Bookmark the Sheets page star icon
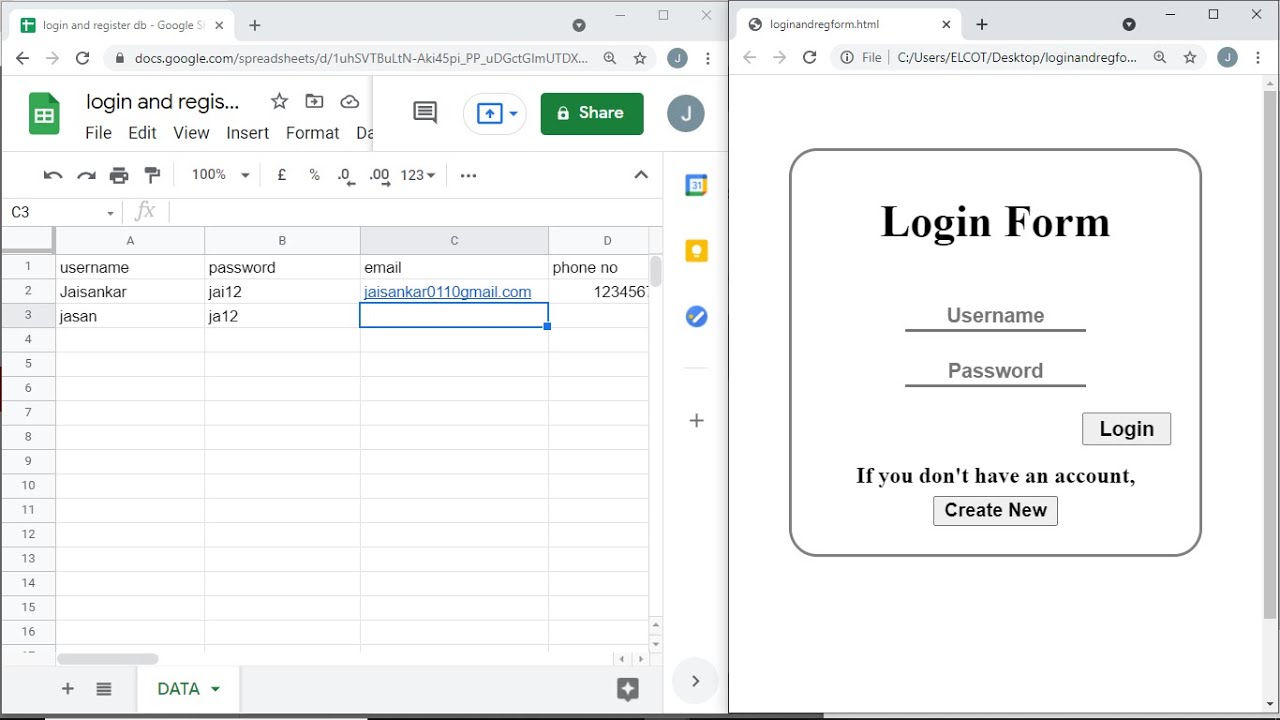The height and width of the screenshot is (720, 1280). 640,59
